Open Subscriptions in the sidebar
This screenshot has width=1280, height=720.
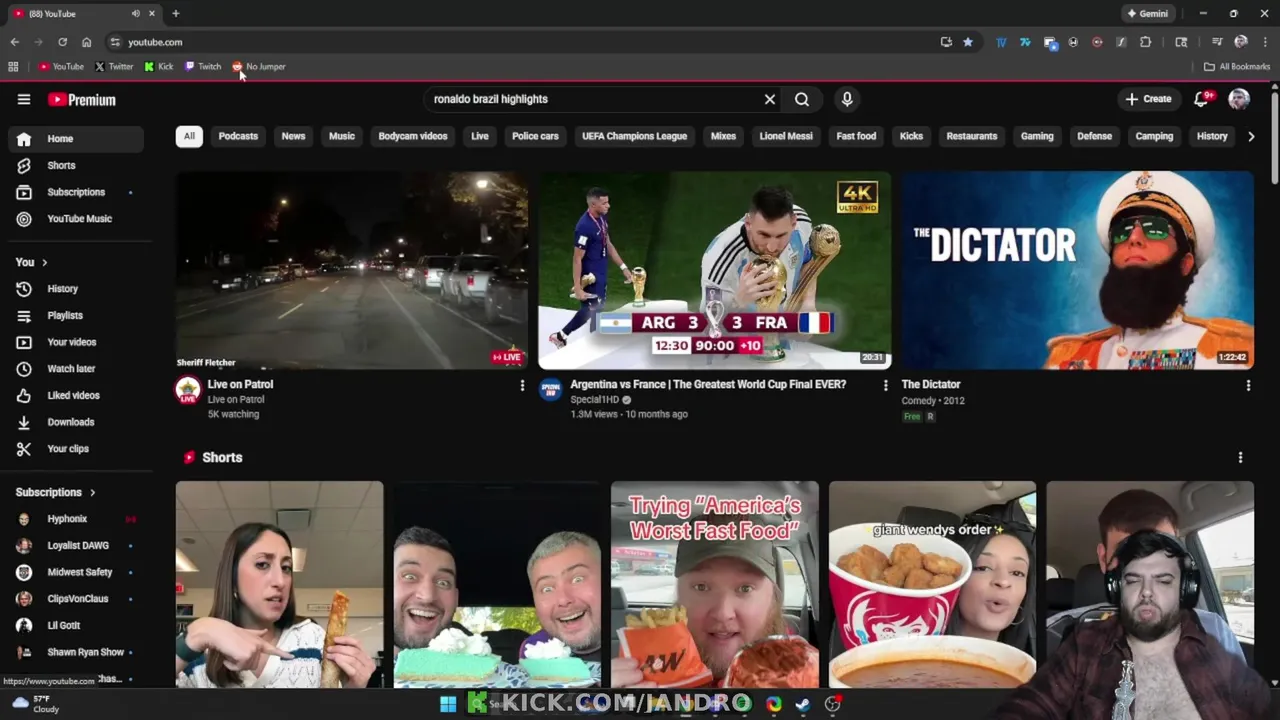pos(76,192)
